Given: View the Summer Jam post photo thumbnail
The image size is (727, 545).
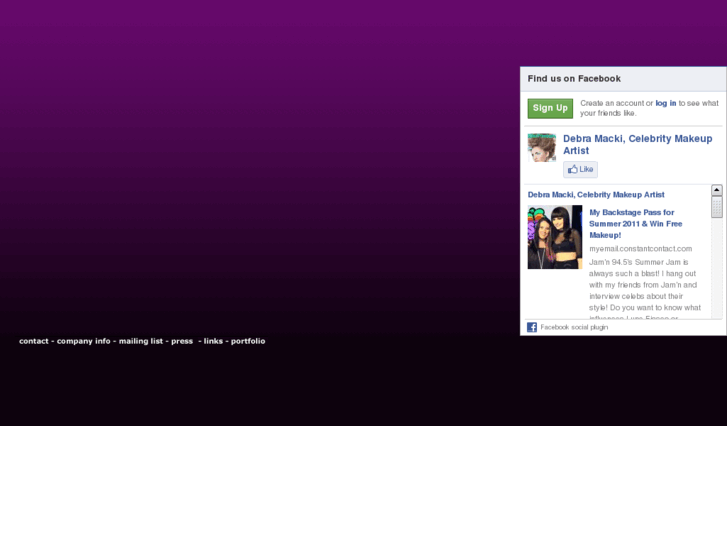Looking at the screenshot, I should pyautogui.click(x=555, y=237).
